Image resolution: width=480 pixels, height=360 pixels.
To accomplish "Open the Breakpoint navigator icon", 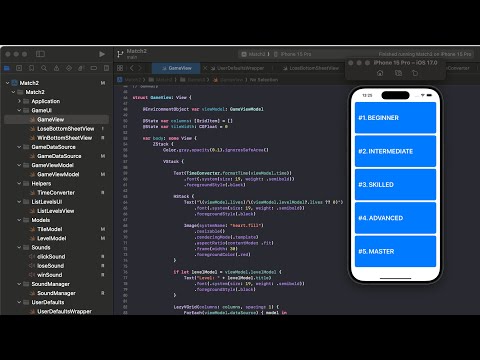I will point(94,68).
